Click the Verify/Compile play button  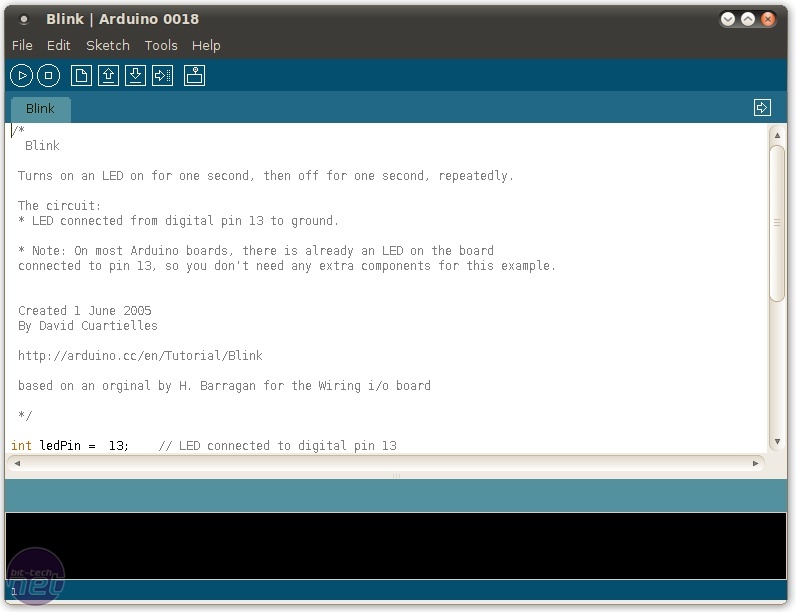[x=21, y=76]
